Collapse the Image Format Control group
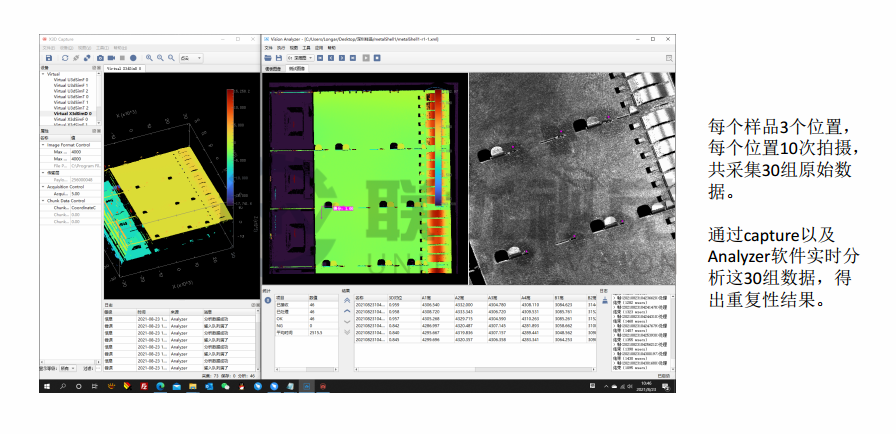Image resolution: width=896 pixels, height=434 pixels. (x=43, y=144)
